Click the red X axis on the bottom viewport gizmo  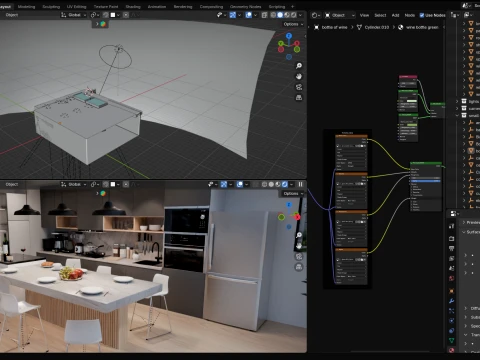[x=297, y=217]
